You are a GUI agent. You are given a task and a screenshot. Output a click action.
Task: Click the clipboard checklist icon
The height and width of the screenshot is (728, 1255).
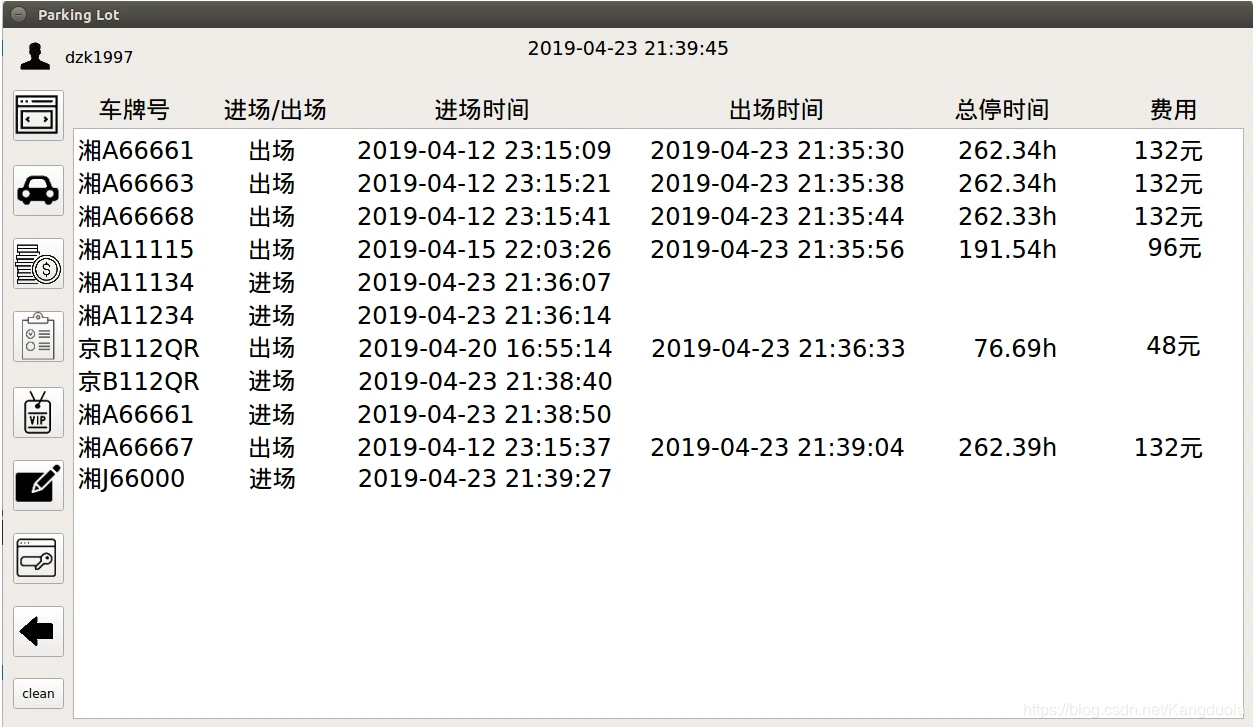pos(38,337)
